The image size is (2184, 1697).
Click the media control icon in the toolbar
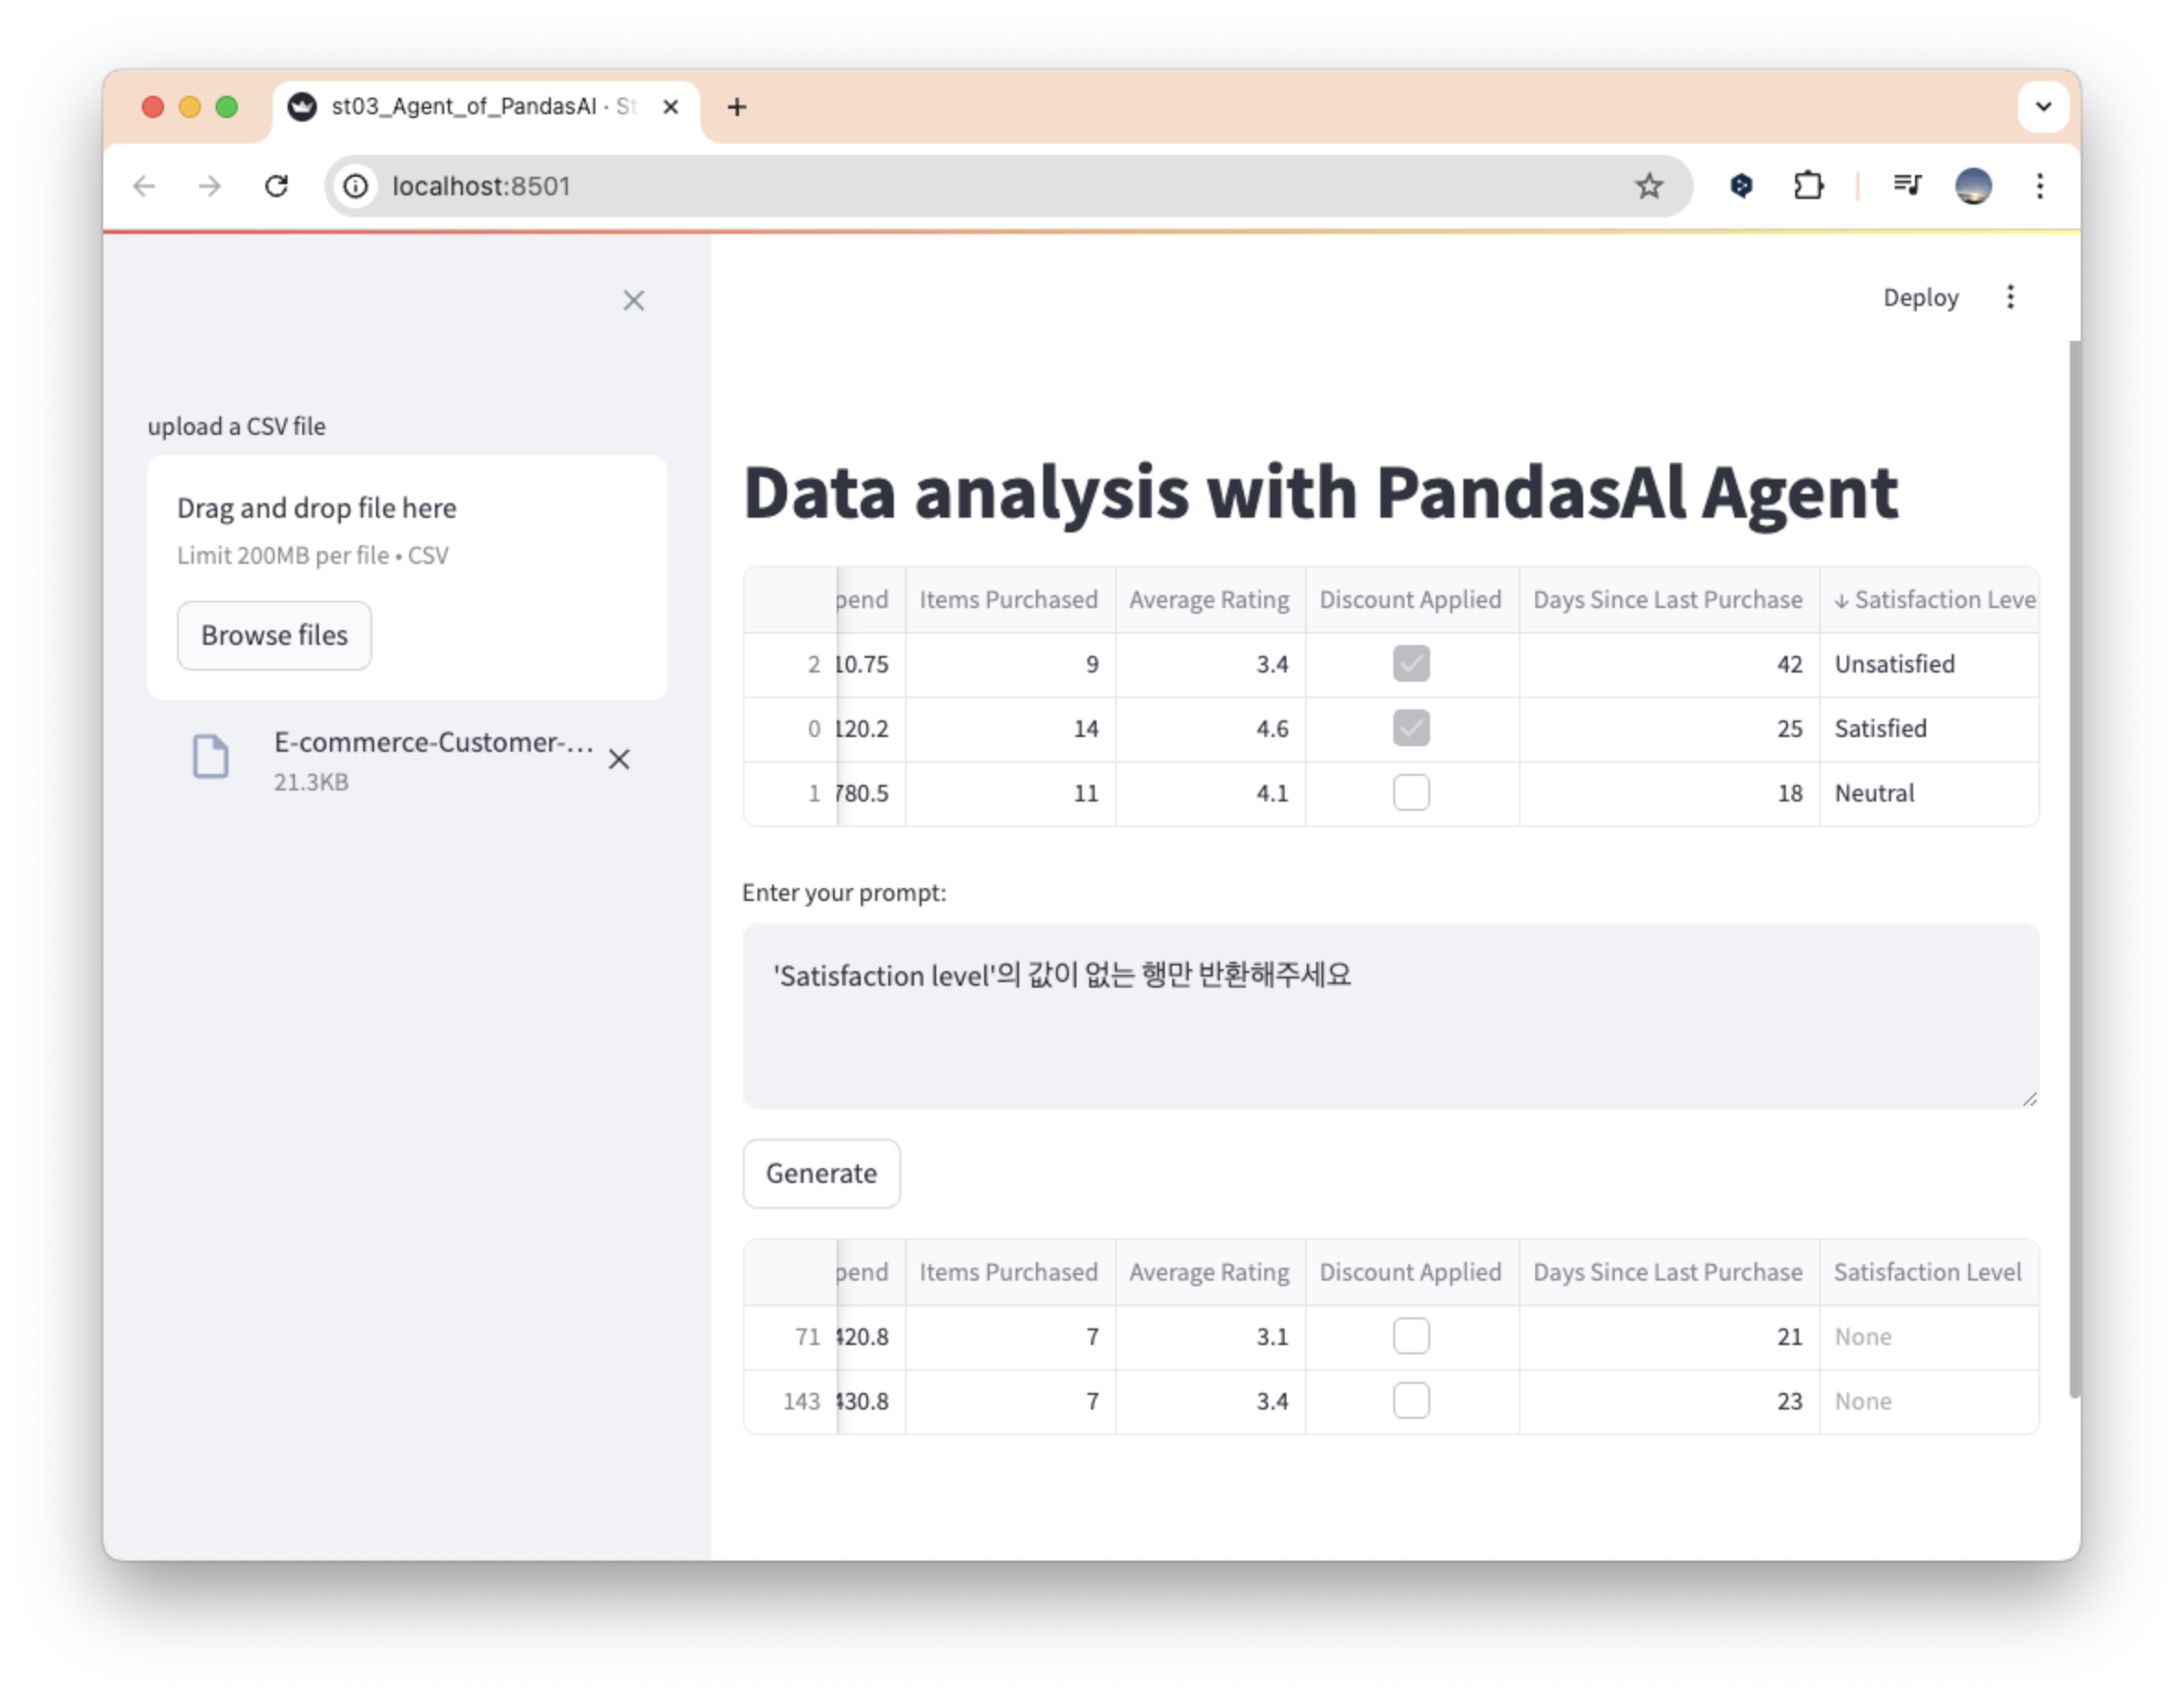[1907, 186]
